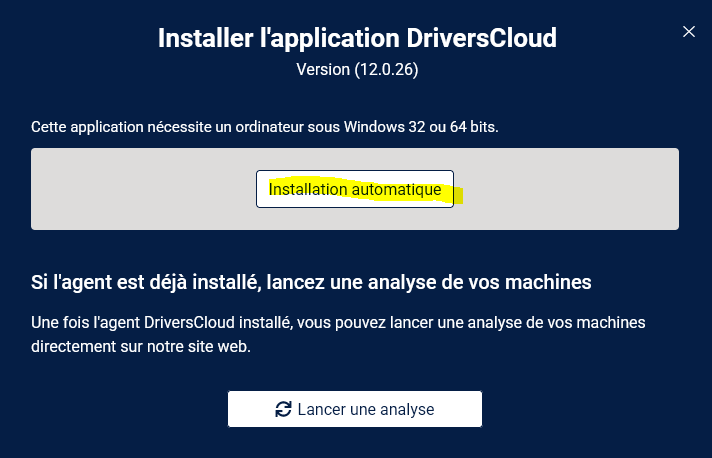712x458 pixels.
Task: Click the Installation automatique button
Action: pyautogui.click(x=355, y=189)
